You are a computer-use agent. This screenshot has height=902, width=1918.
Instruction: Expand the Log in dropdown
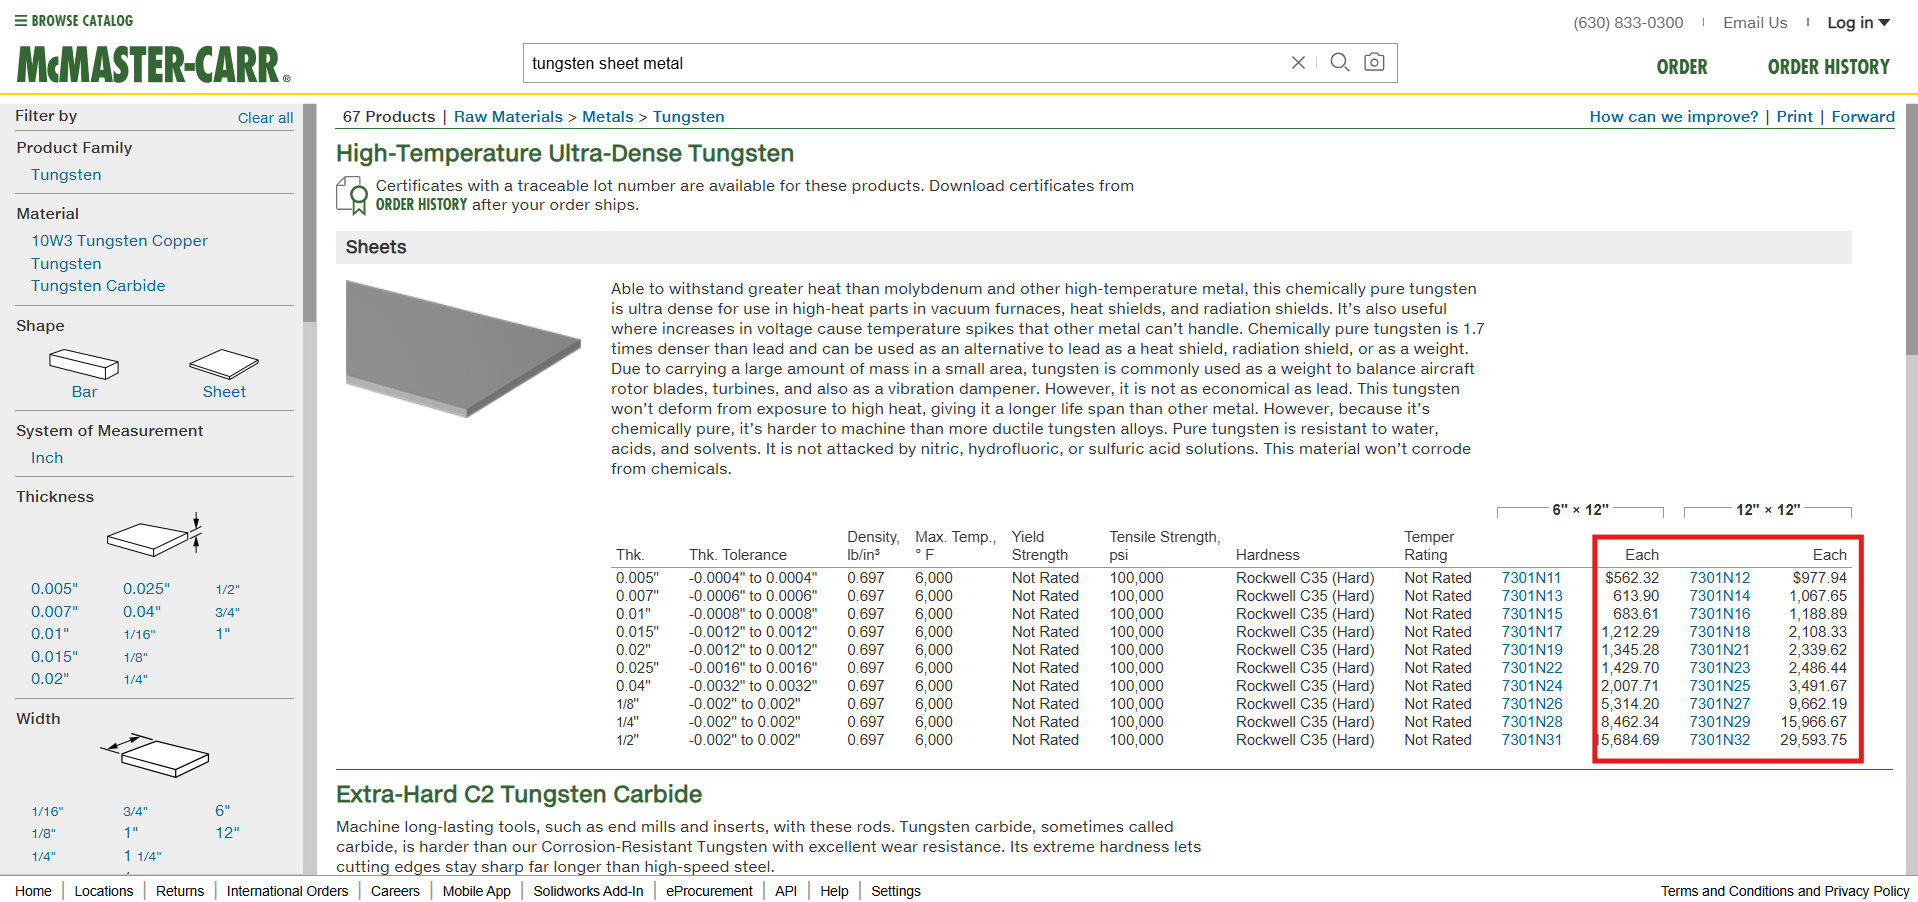click(1859, 23)
